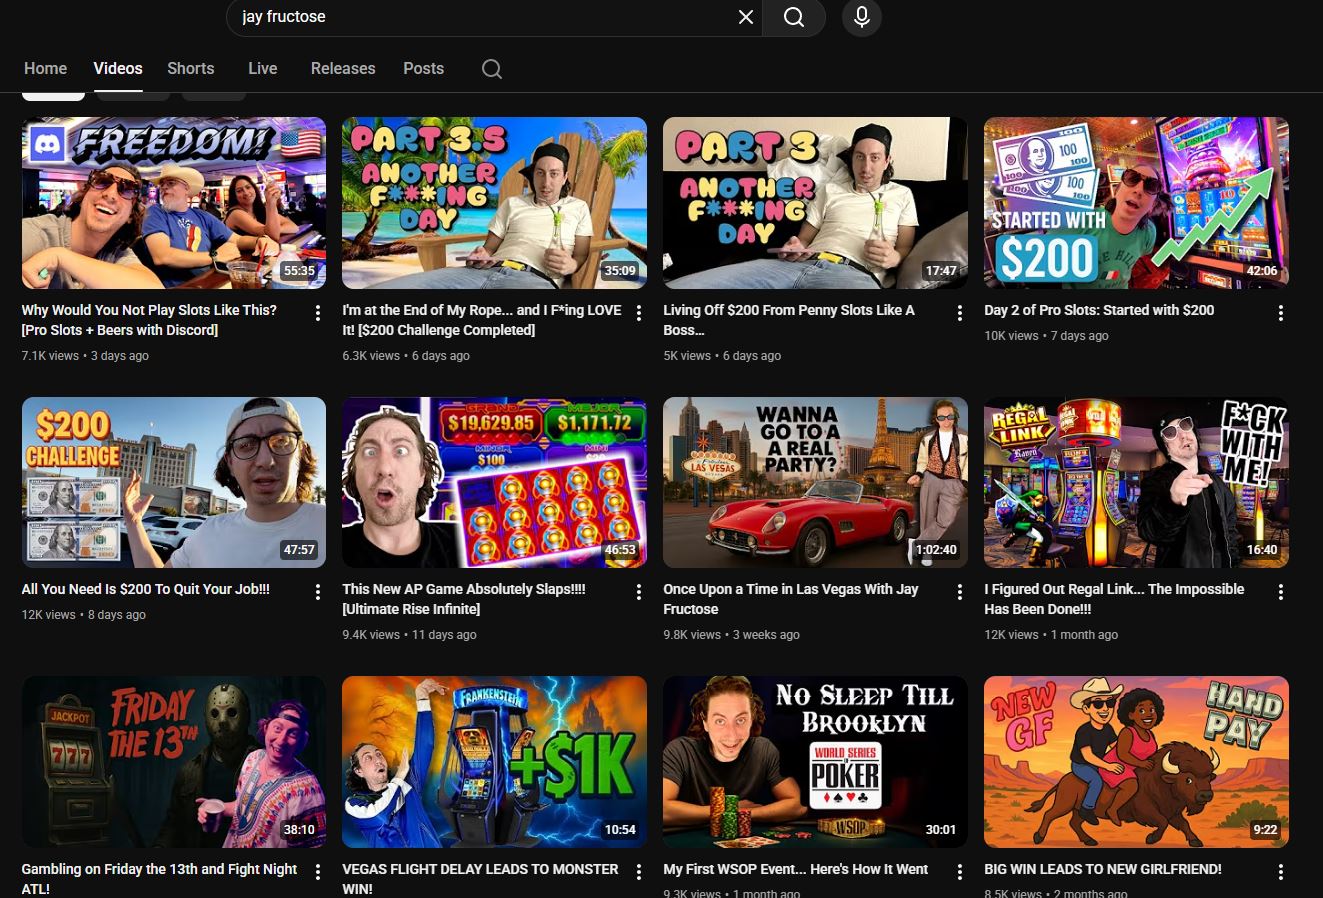Image resolution: width=1323 pixels, height=898 pixels.
Task: Play the Frankenstein +$1K thumbnail (10:54)
Action: coord(494,762)
